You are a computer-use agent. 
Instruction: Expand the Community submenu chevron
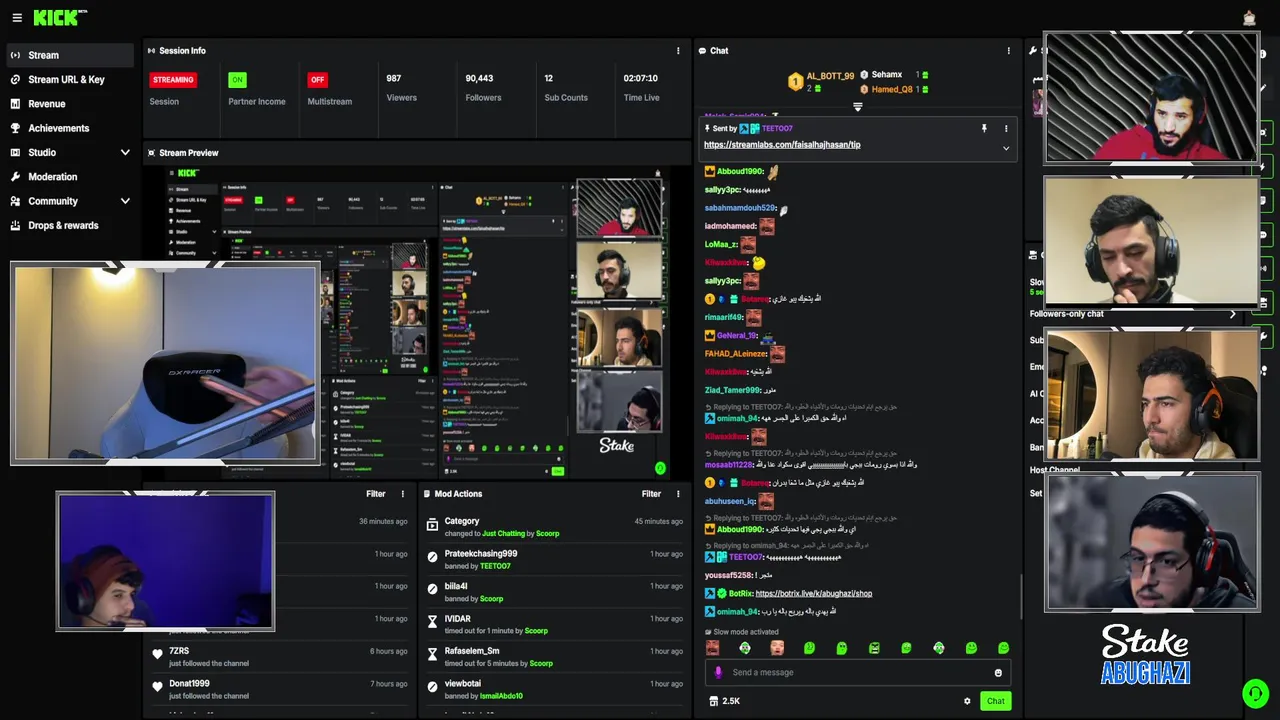coord(125,201)
